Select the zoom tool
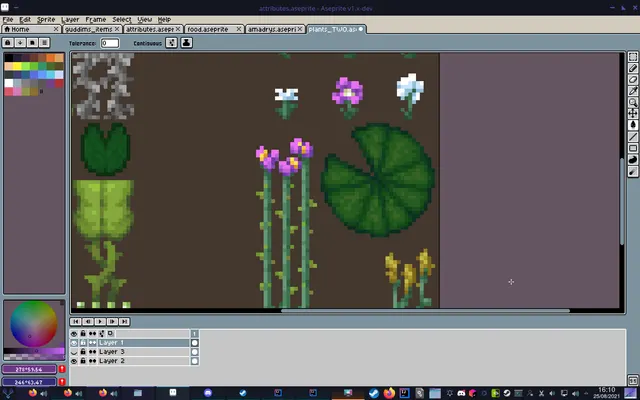The image size is (640, 400). (x=633, y=102)
